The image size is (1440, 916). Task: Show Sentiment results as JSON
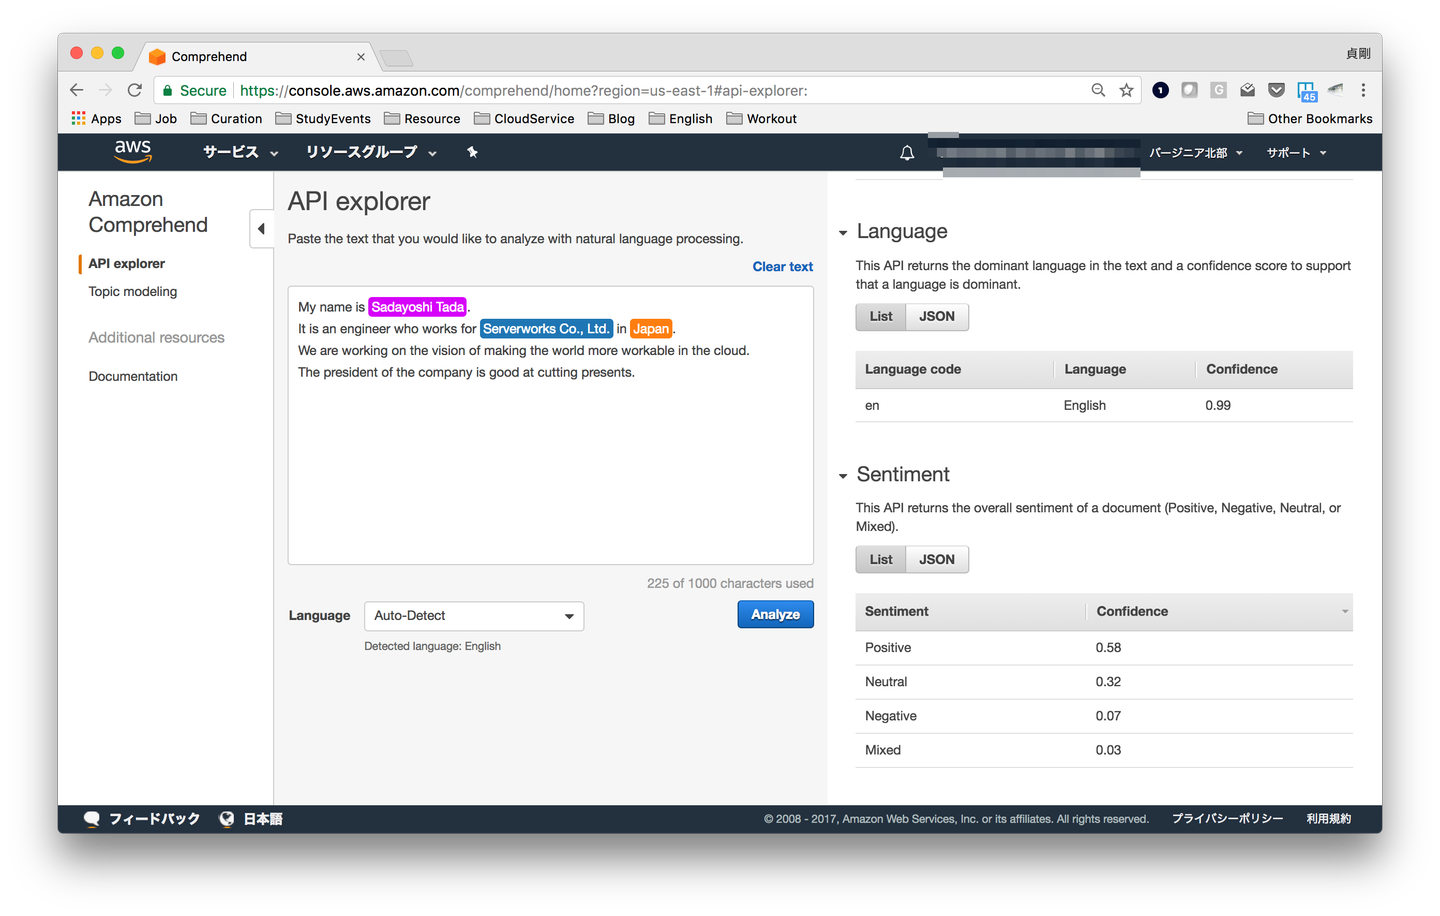(x=937, y=559)
